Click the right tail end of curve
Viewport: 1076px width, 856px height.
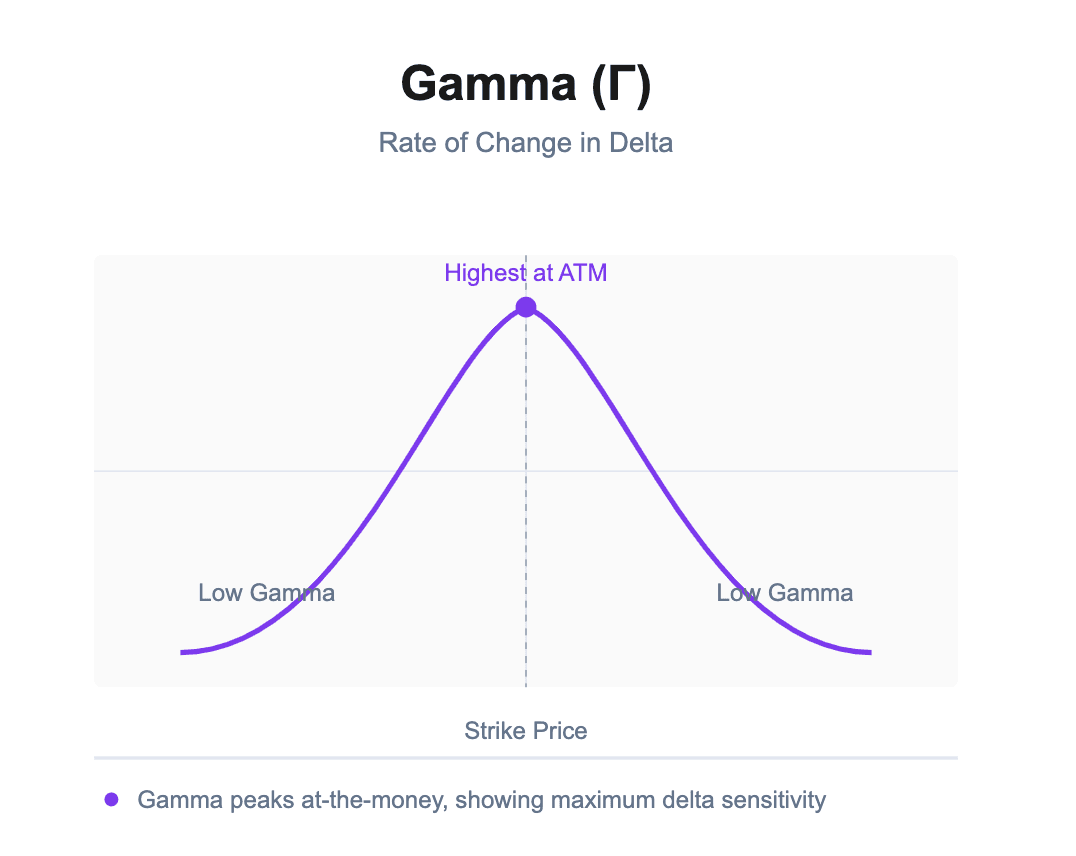pyautogui.click(x=869, y=652)
